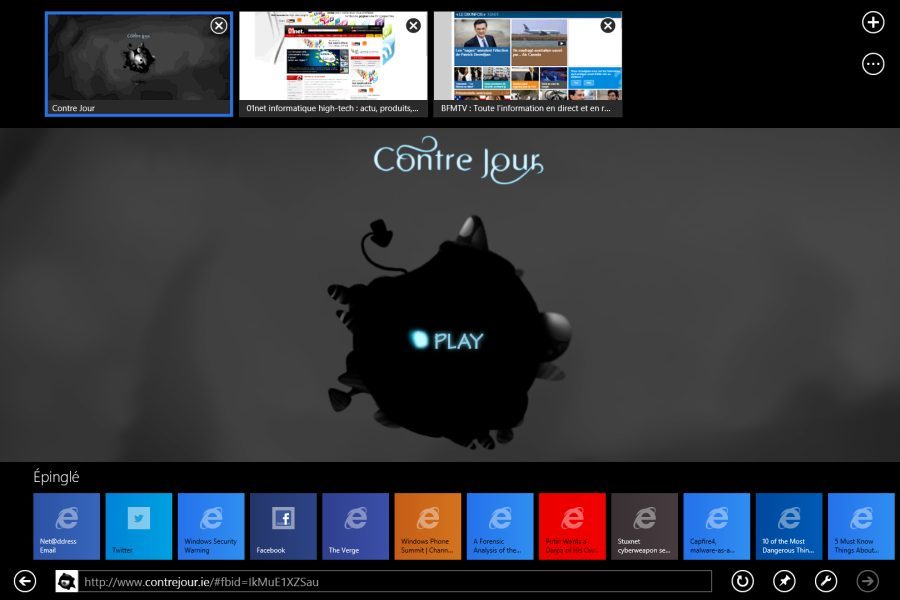Switch to the BFMTV tab
The image size is (900, 600).
(527, 64)
